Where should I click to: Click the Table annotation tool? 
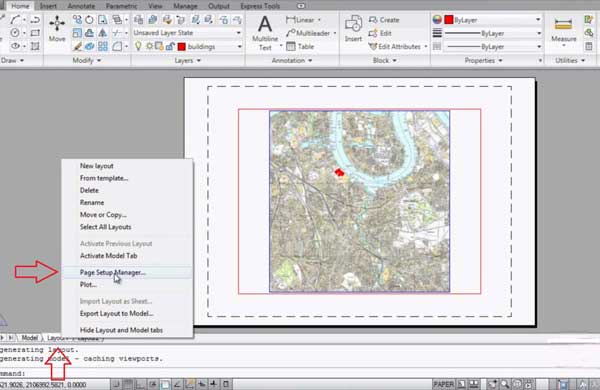[x=300, y=47]
